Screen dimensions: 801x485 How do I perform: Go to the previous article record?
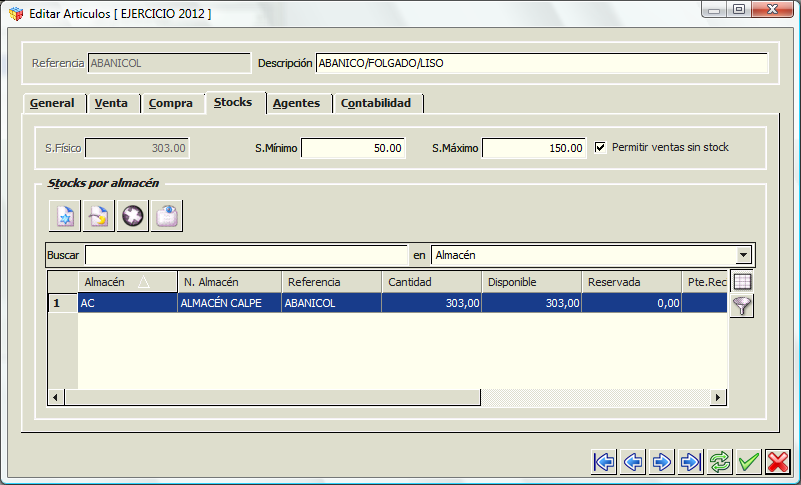pyautogui.click(x=633, y=462)
